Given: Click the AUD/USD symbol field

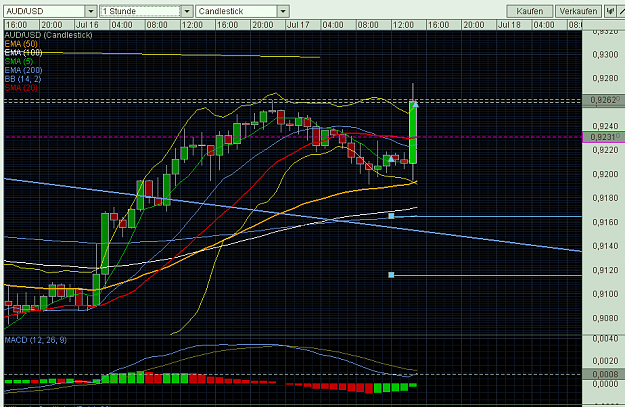Looking at the screenshot, I should tap(44, 11).
